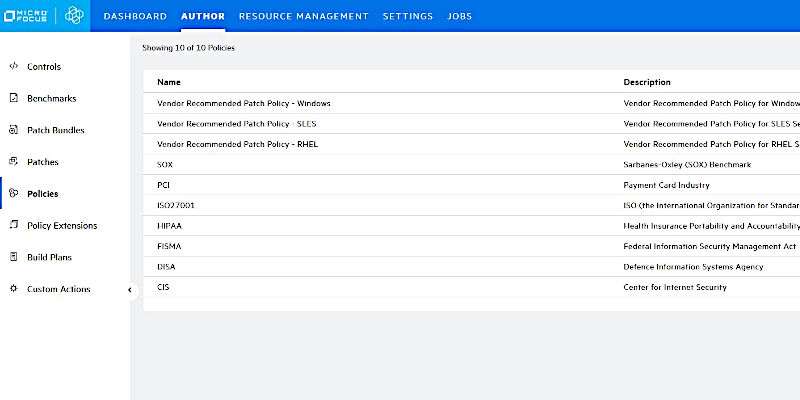Open Vendor Recommended Patch Policy - Windows

point(244,103)
